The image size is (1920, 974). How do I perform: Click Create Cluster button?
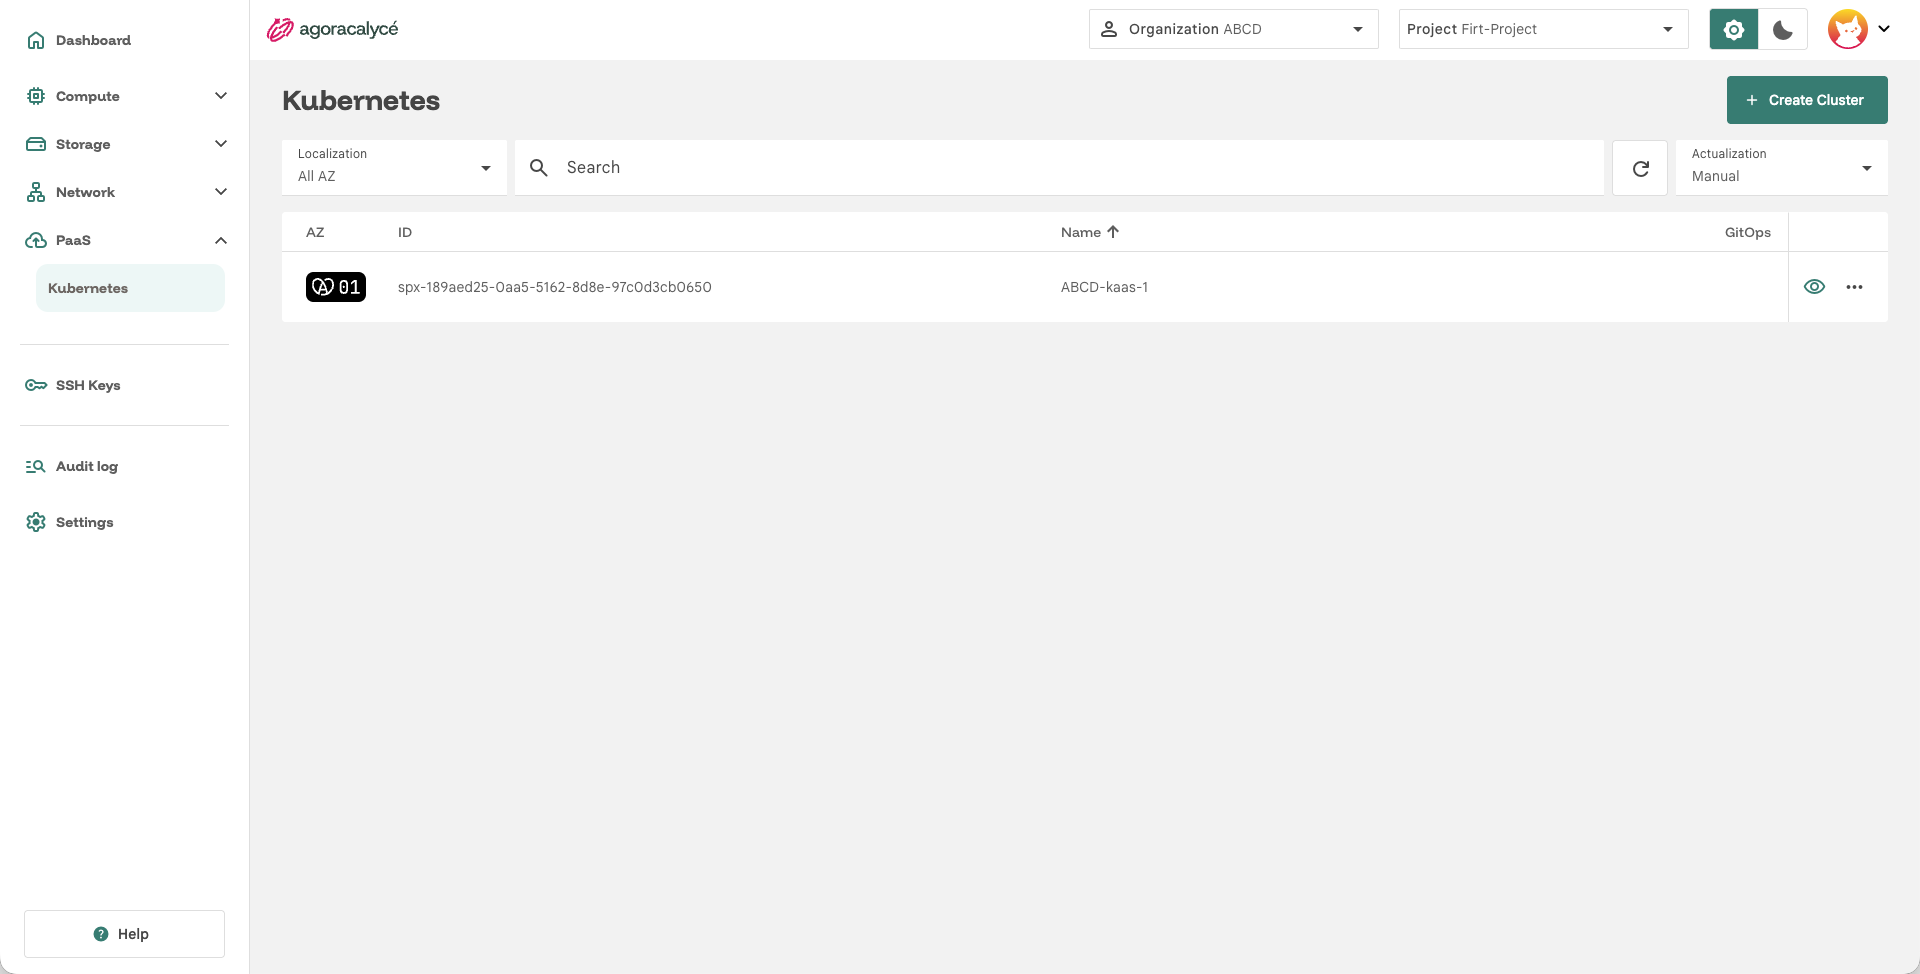[x=1807, y=100]
